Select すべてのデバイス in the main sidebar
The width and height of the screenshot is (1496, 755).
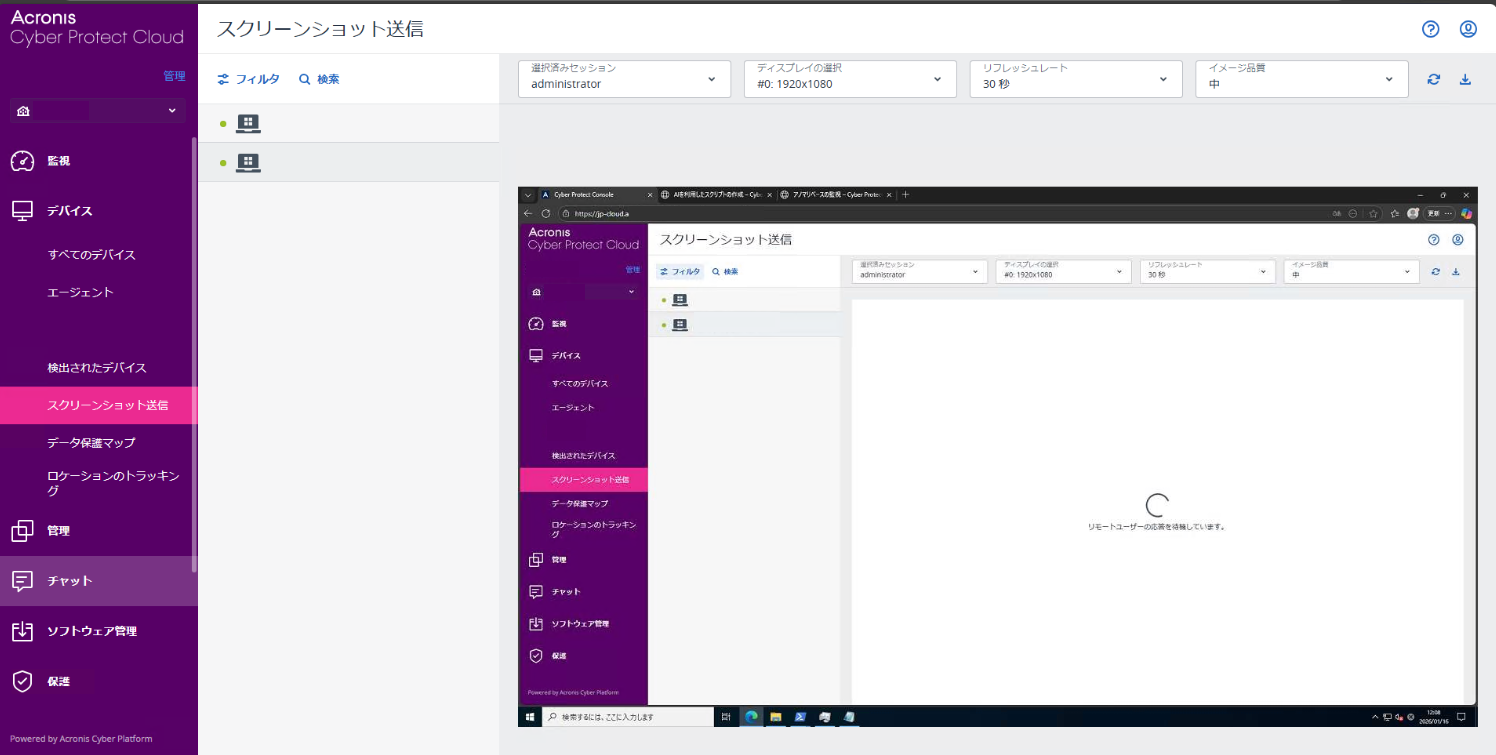pyautogui.click(x=91, y=255)
